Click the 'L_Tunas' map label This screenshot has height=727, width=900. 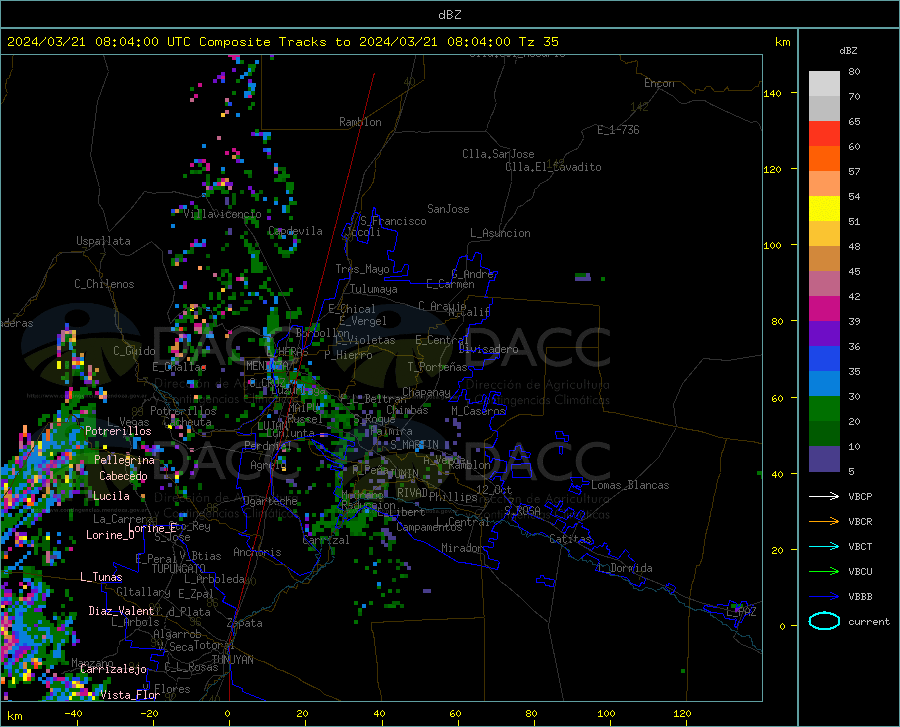pos(101,577)
